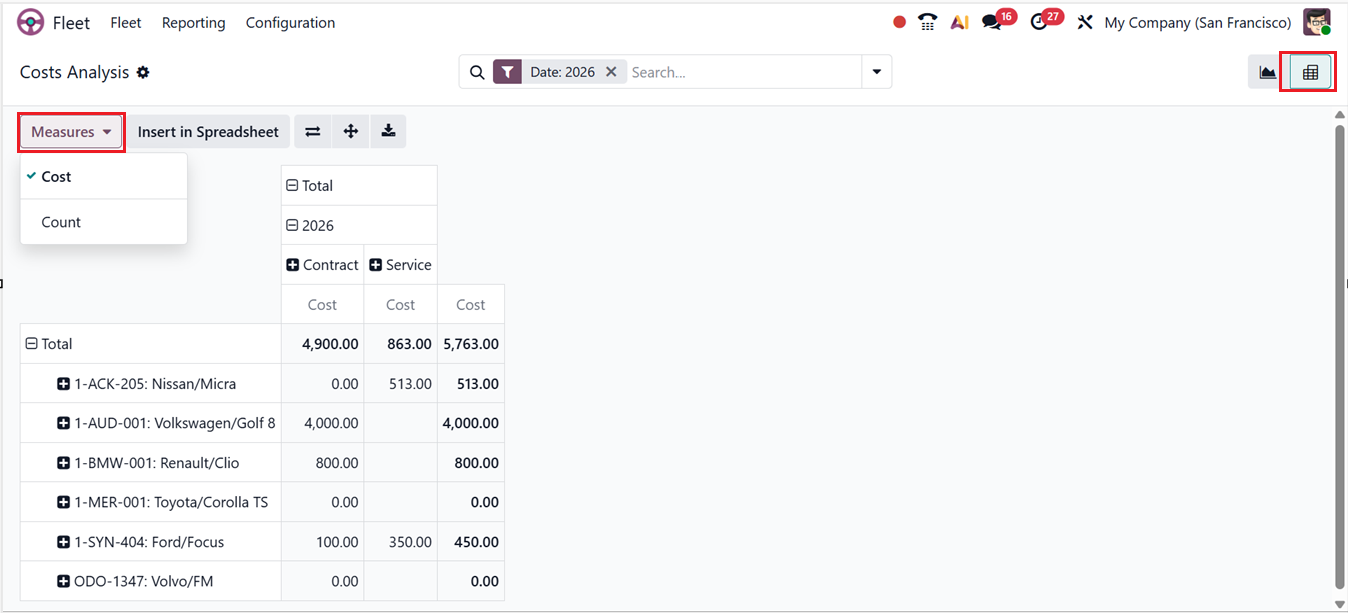Click Insert in Spreadsheet button
This screenshot has height=613, width=1348.
(208, 132)
